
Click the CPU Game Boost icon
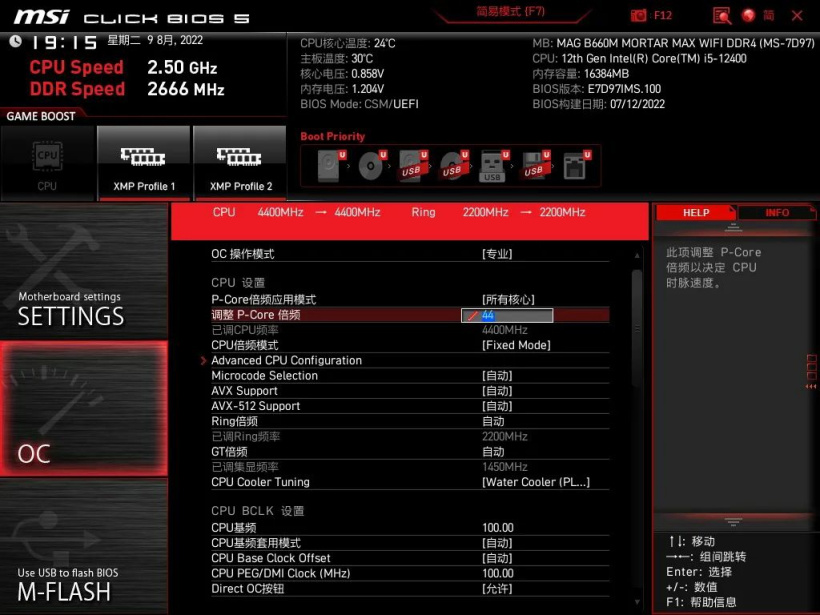point(47,163)
